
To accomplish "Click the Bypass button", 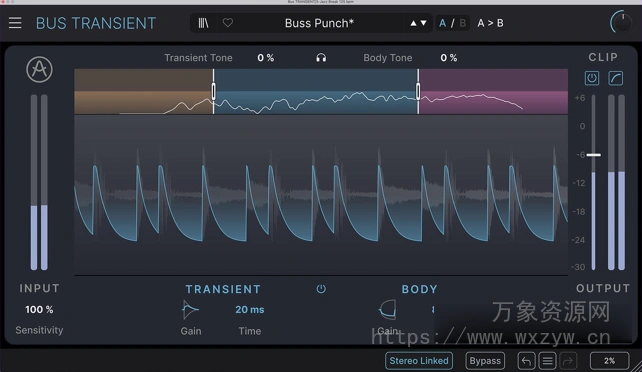I will point(485,361).
